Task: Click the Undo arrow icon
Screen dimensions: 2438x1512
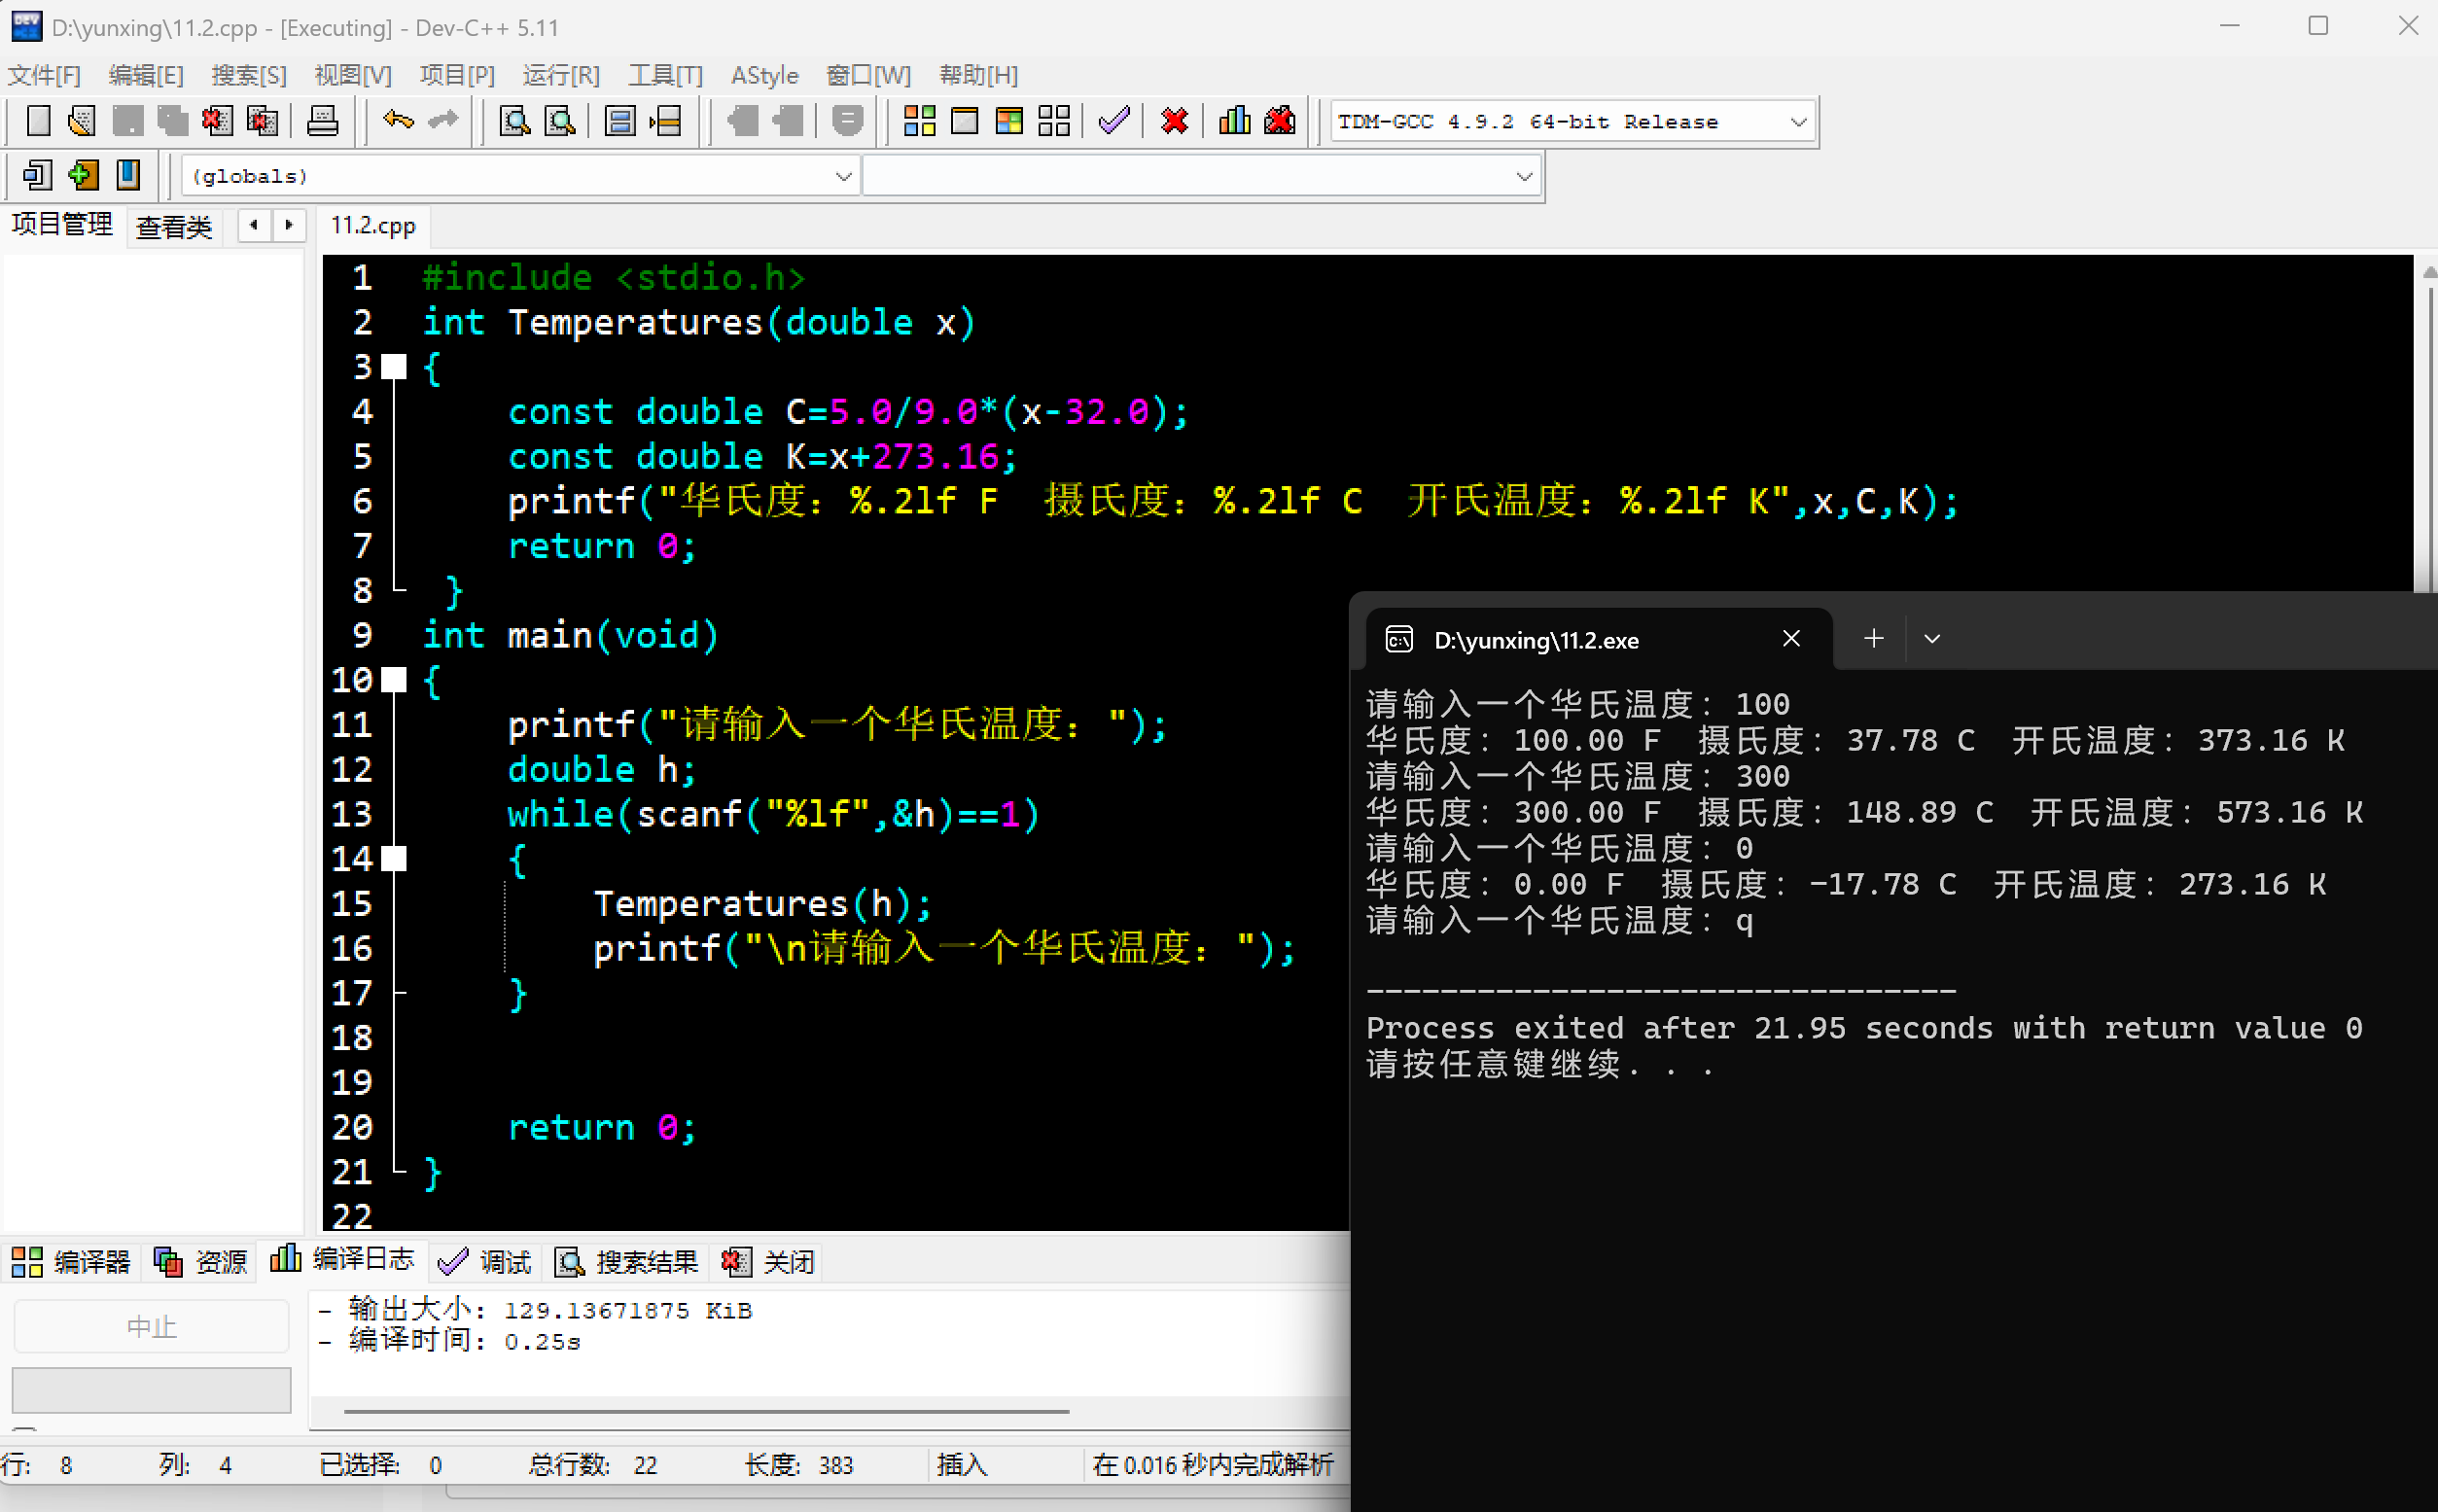Action: pyautogui.click(x=397, y=121)
